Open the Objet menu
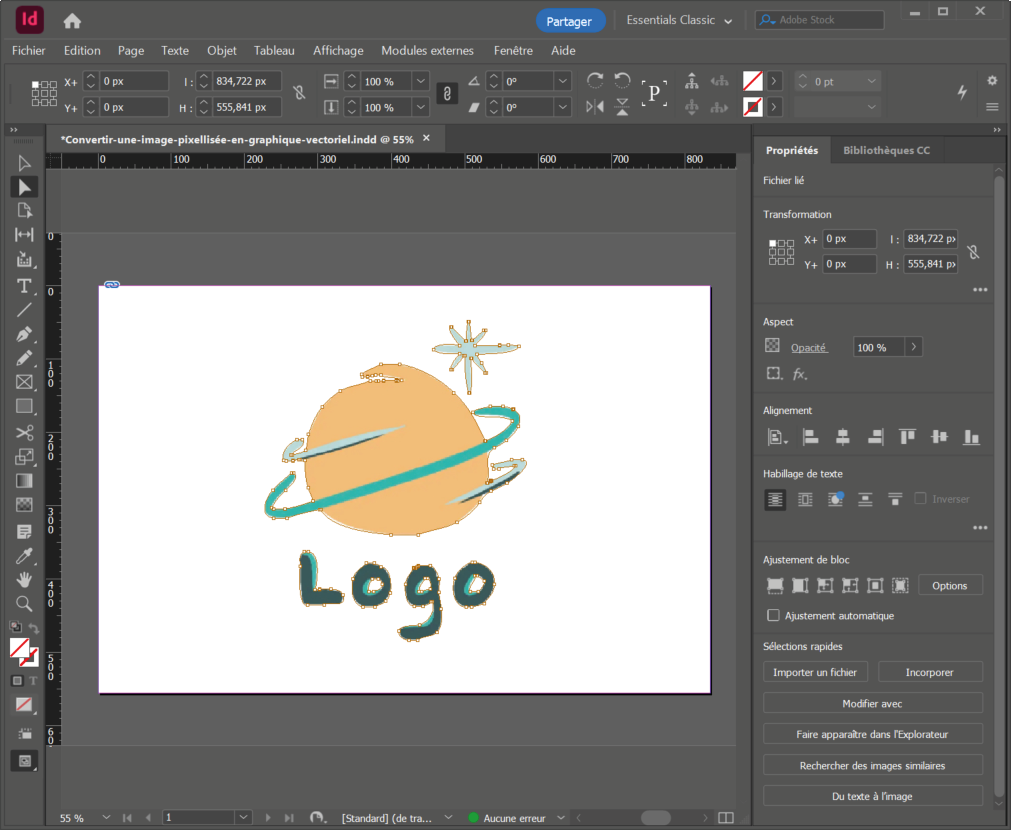The height and width of the screenshot is (830, 1011). (222, 51)
